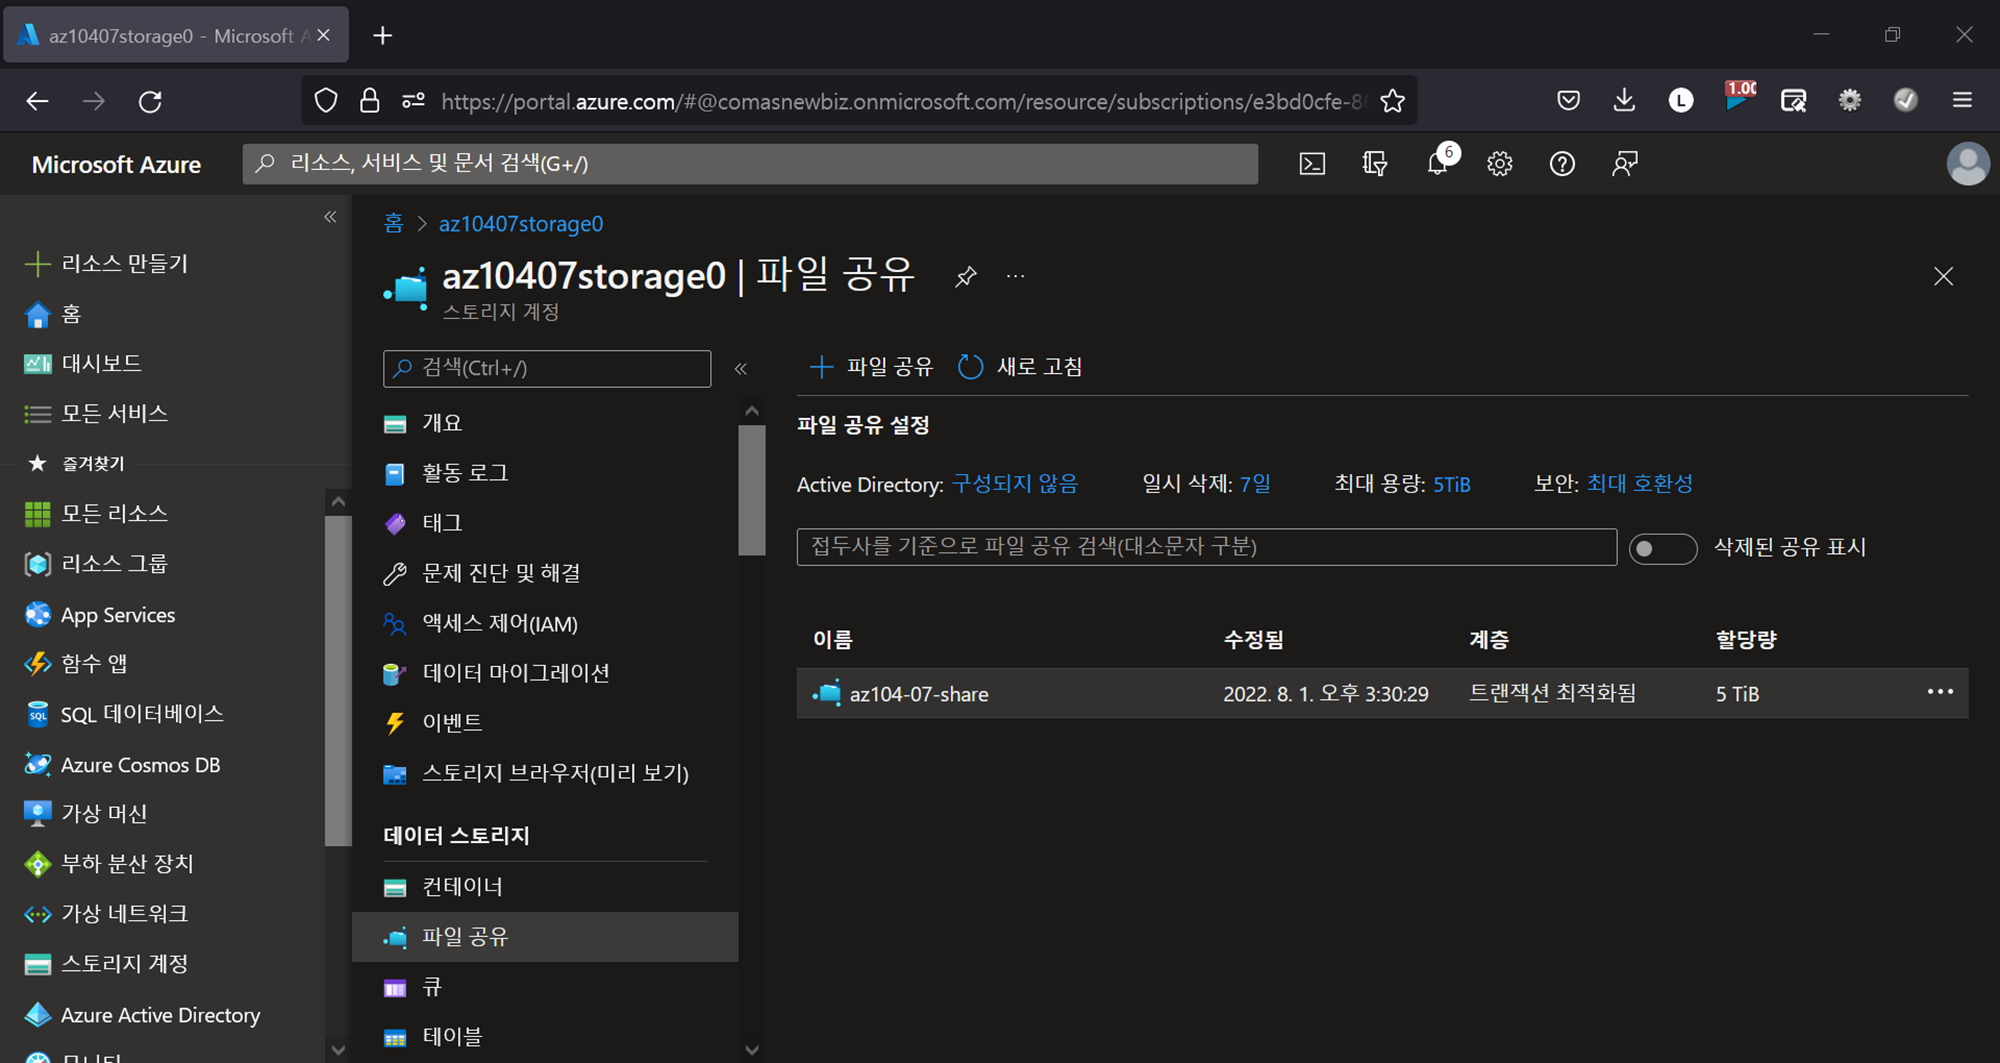Focus resource menu 검색(Ctrl+/) field

click(x=547, y=369)
